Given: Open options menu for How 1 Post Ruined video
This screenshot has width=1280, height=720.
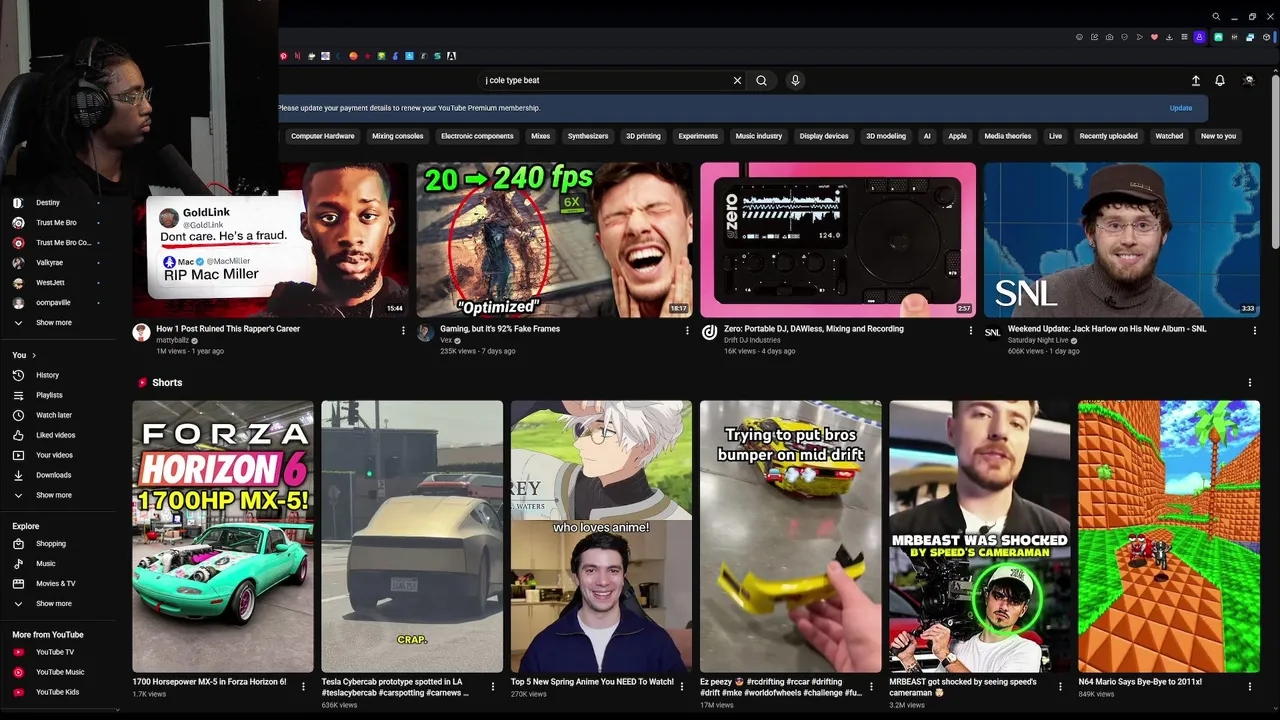Looking at the screenshot, I should (x=403, y=330).
